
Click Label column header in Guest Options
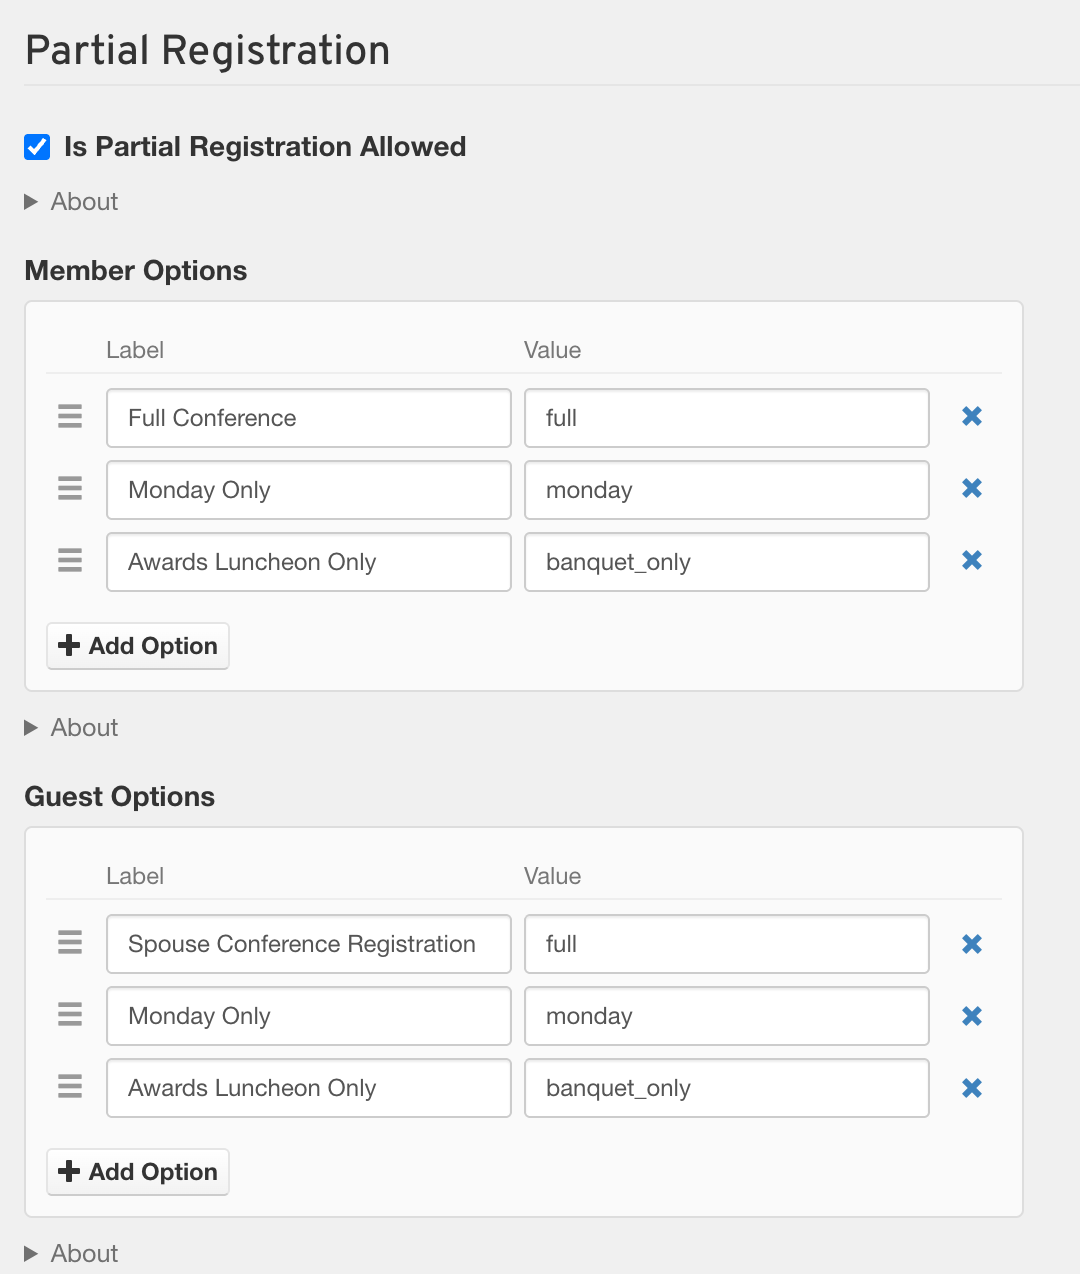pos(135,876)
